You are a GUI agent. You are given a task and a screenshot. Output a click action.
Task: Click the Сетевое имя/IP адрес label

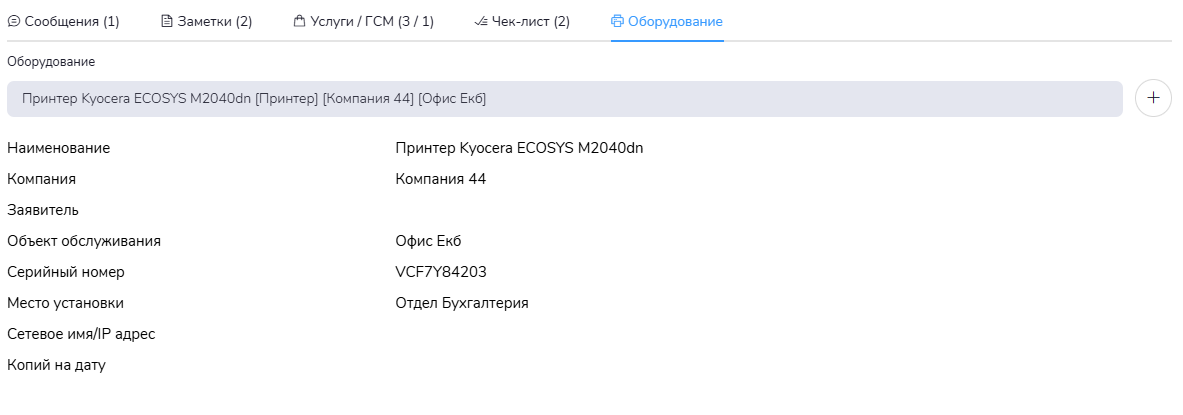point(81,334)
